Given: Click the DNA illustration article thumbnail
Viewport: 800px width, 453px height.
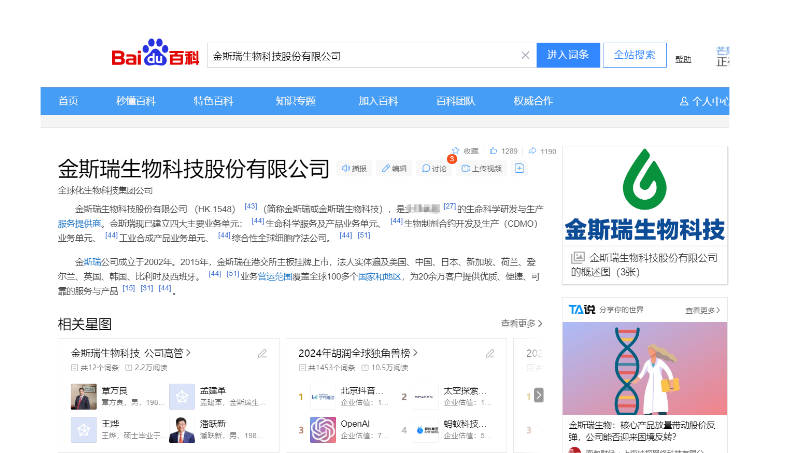Looking at the screenshot, I should click(x=644, y=368).
